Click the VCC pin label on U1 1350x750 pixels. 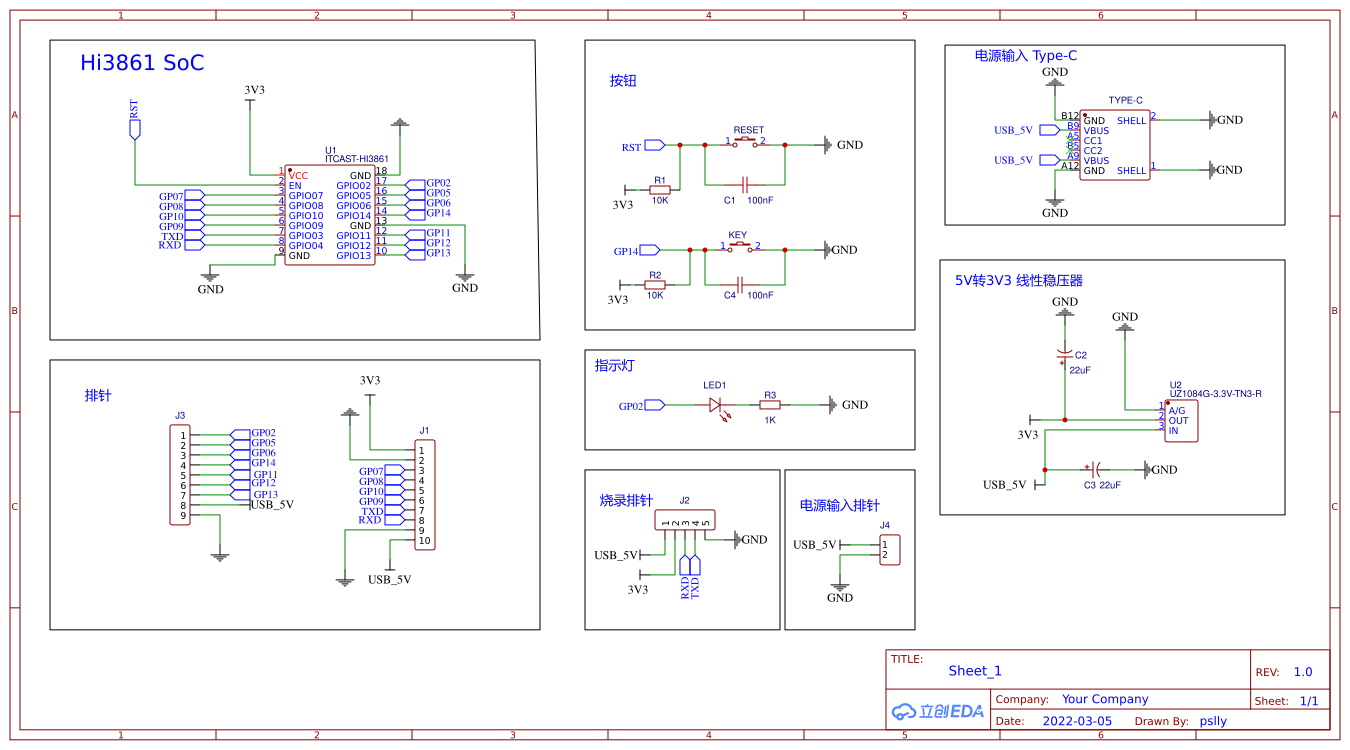(299, 176)
